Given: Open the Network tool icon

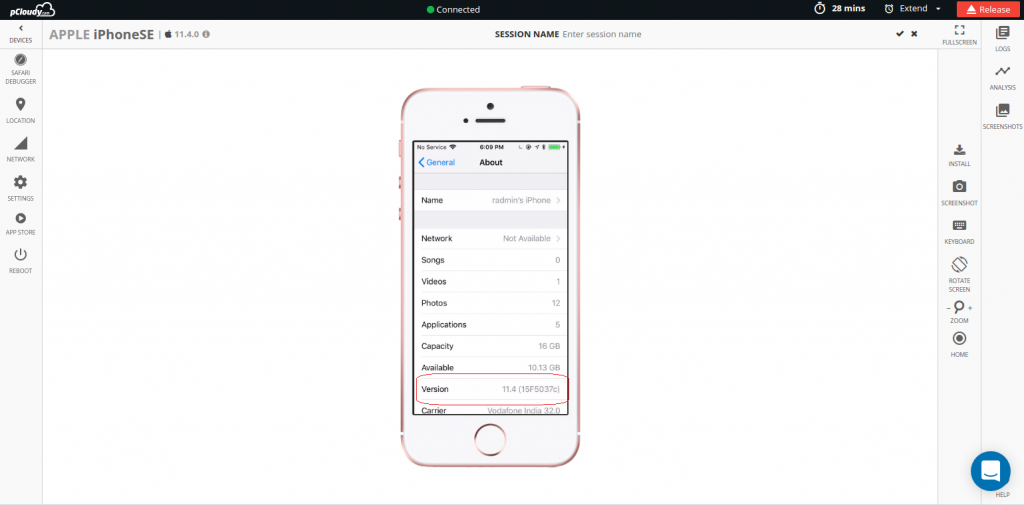Looking at the screenshot, I should 20,143.
